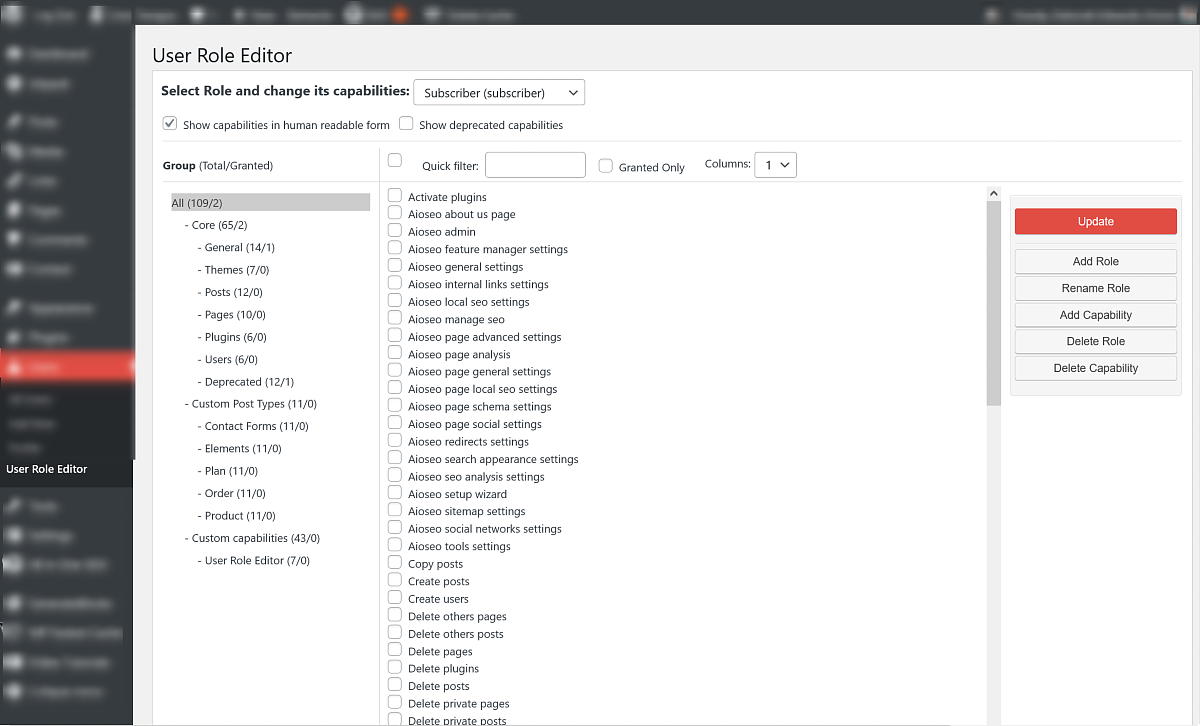Select the Deprecated (12/1) group
Image resolution: width=1200 pixels, height=726 pixels.
coord(249,382)
